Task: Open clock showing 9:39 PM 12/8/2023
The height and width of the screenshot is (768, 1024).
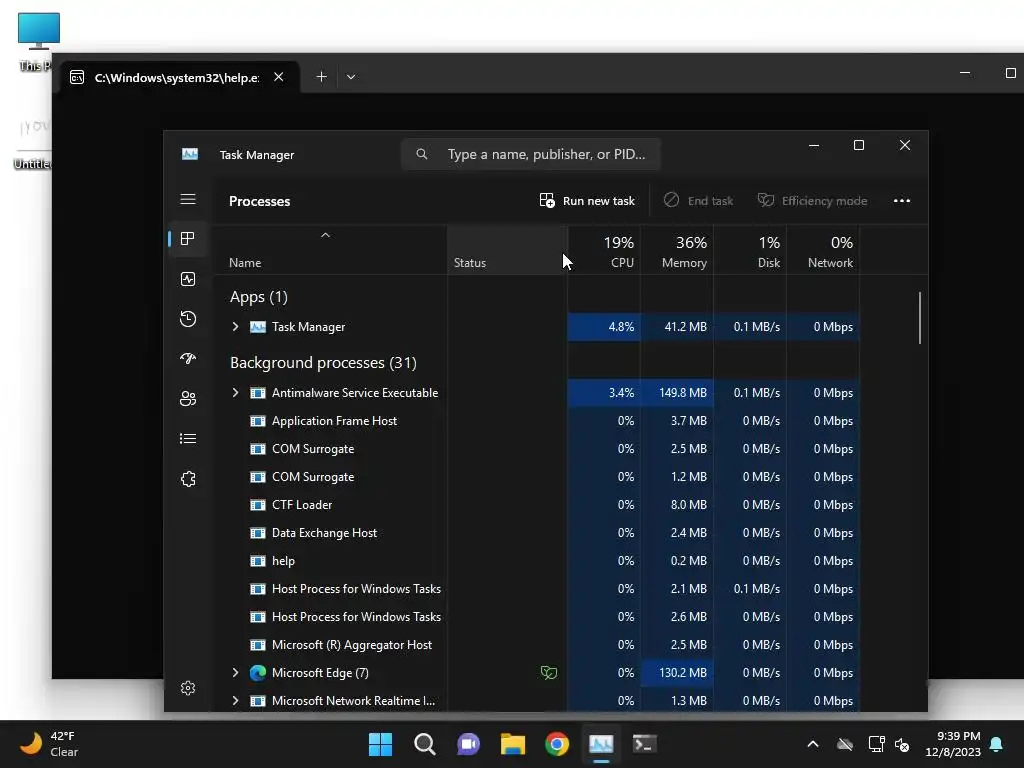Action: pyautogui.click(x=953, y=744)
